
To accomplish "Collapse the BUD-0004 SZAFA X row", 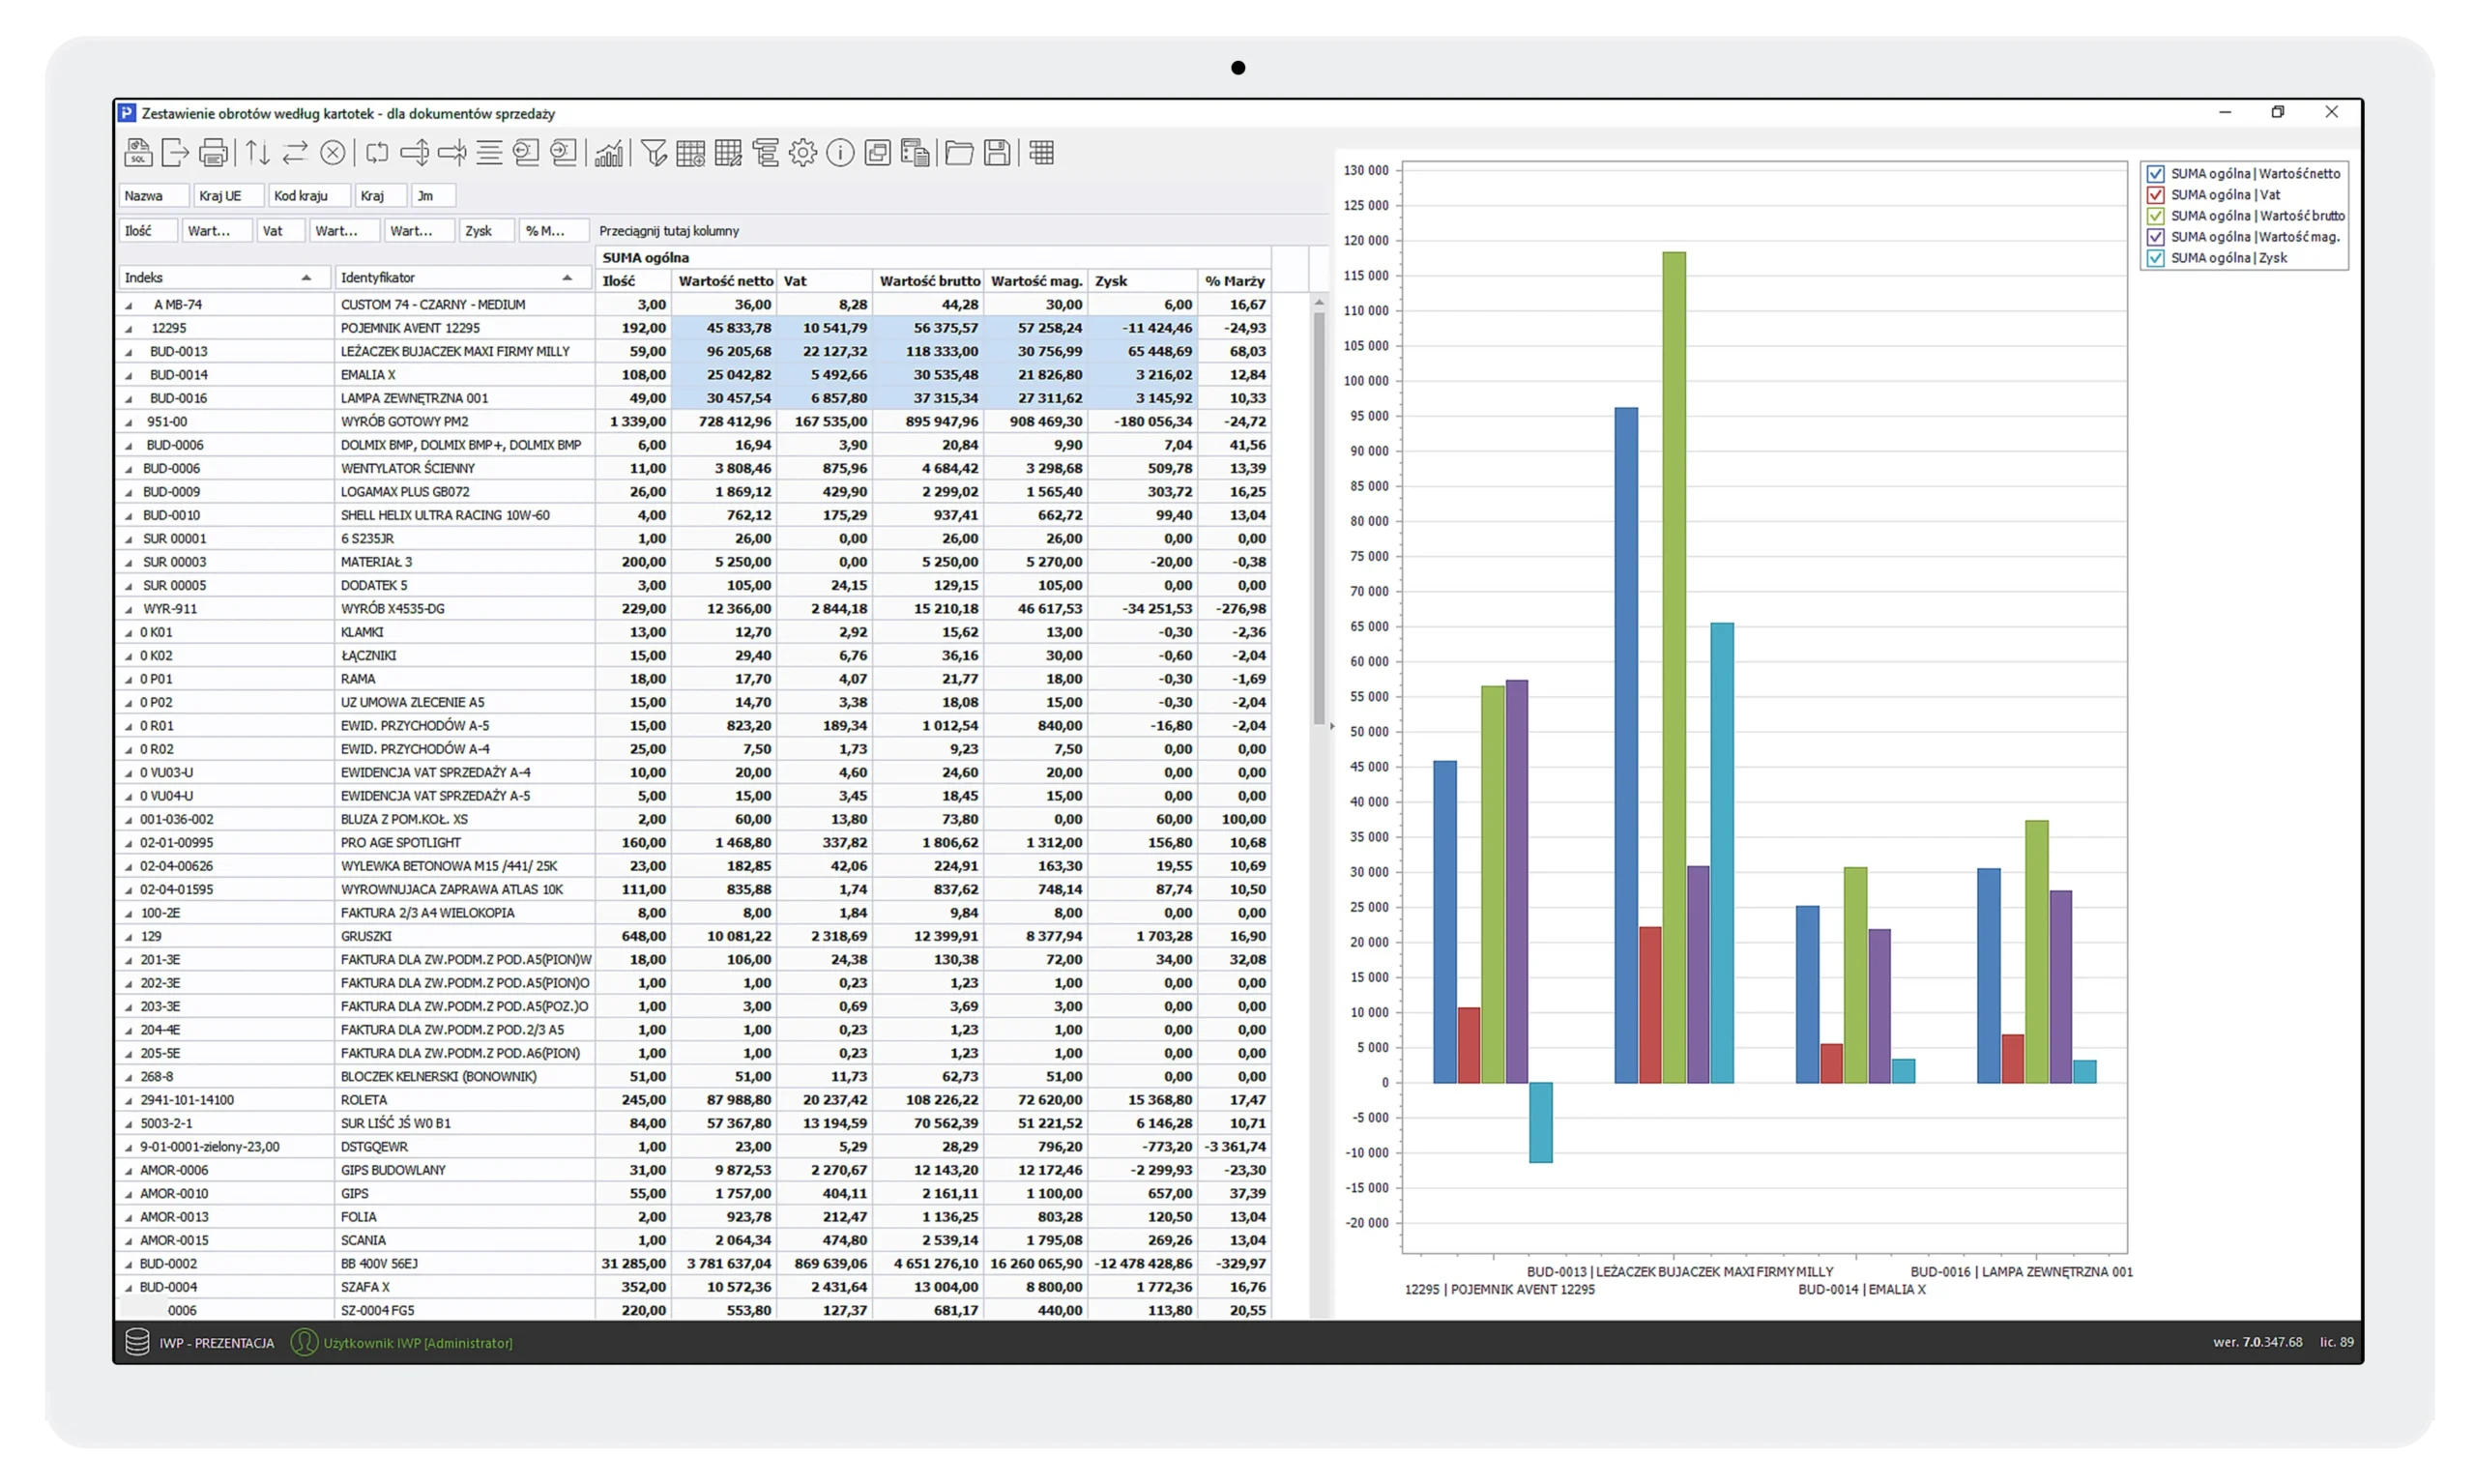I will (x=128, y=1288).
